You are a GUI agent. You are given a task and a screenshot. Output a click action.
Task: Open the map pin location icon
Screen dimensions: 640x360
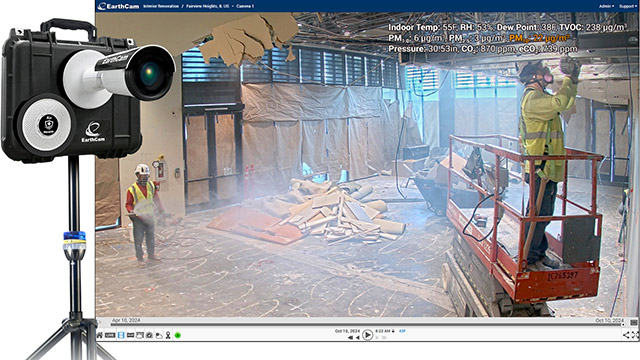pos(168,335)
